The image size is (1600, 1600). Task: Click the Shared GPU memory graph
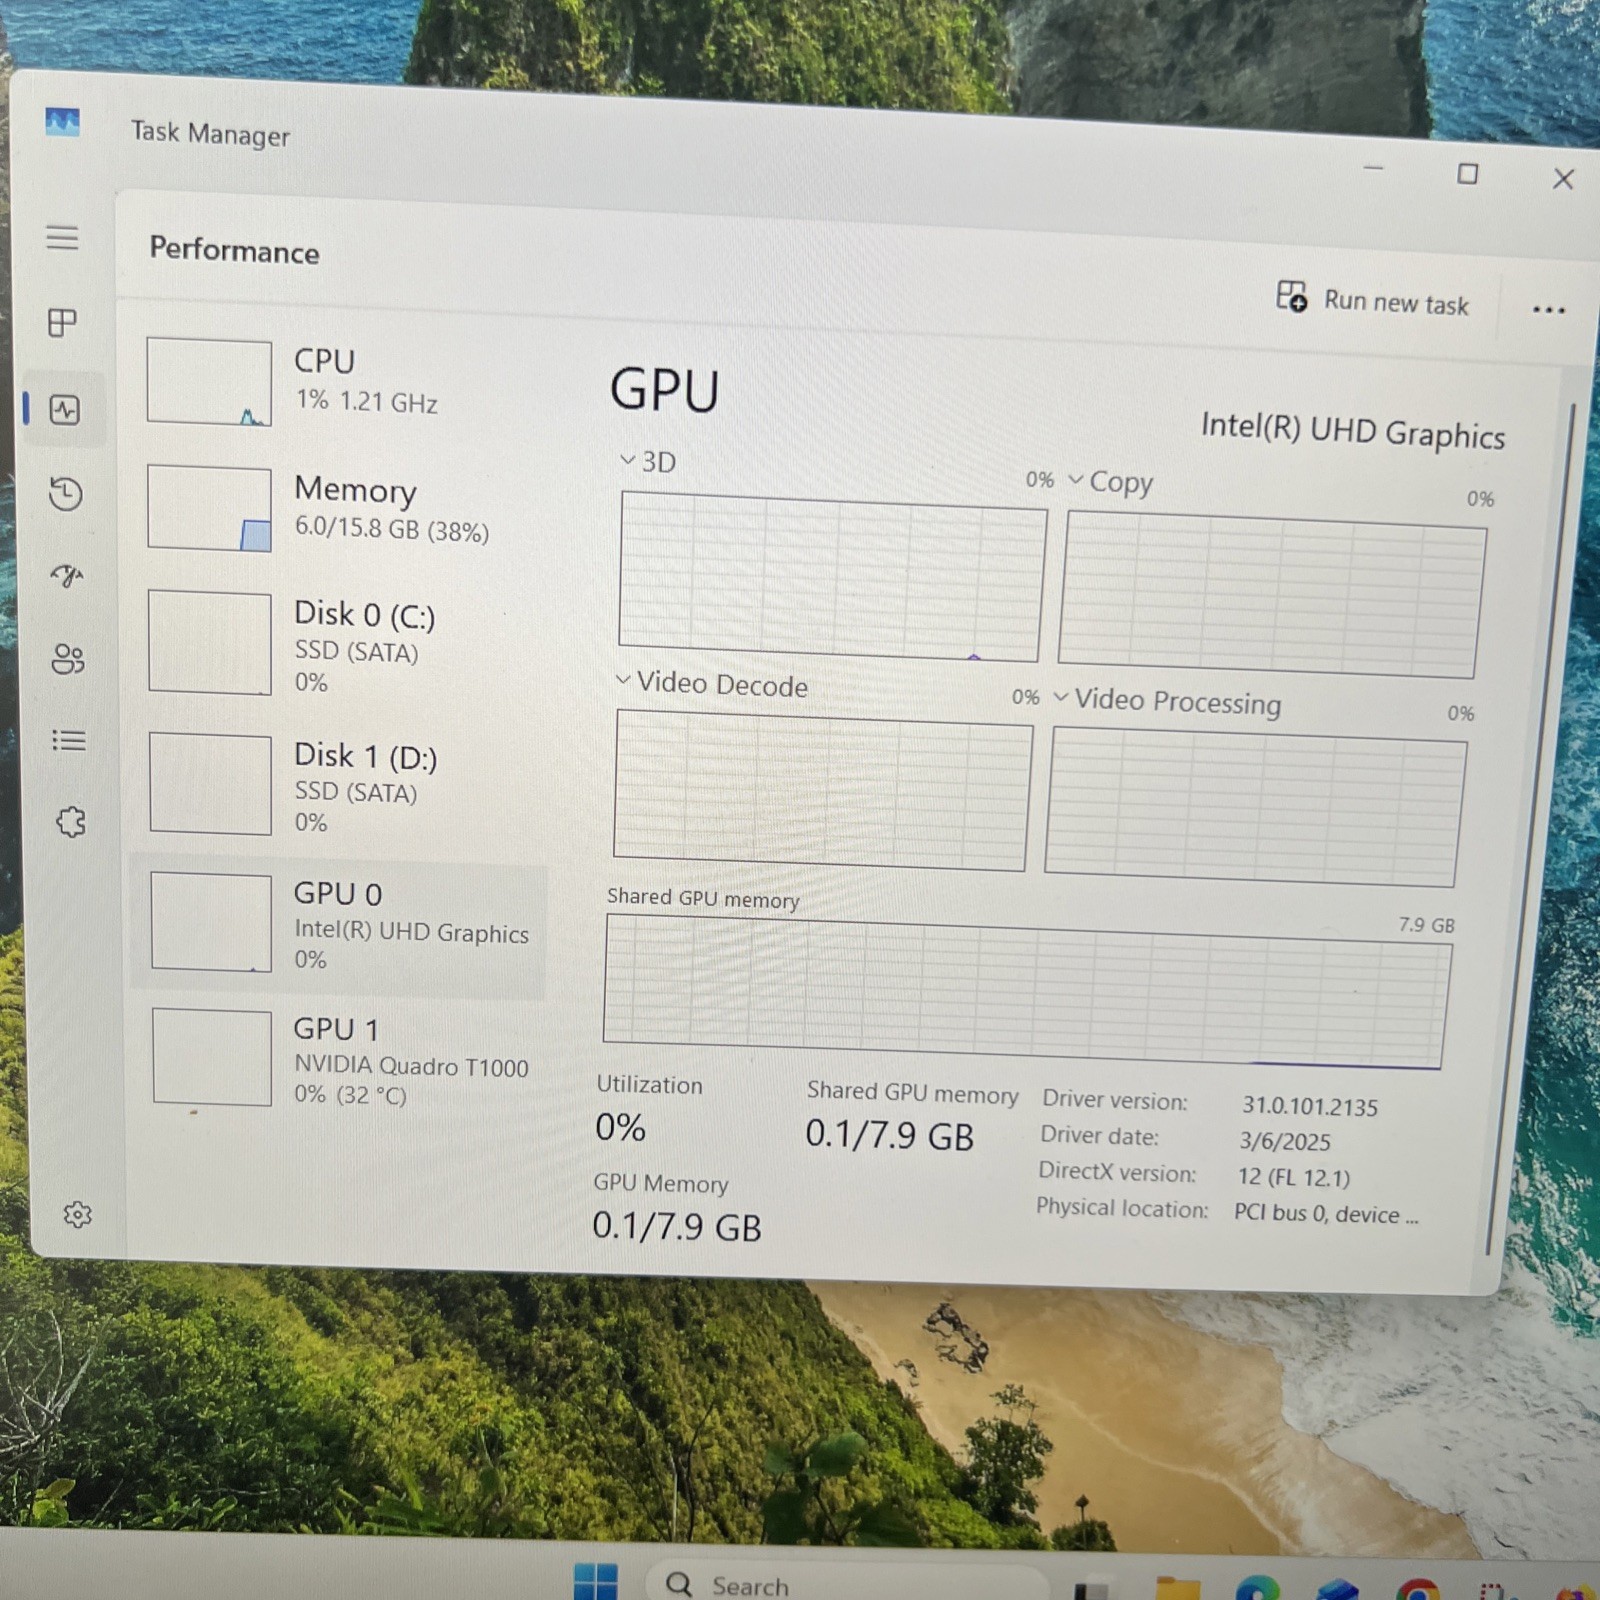[x=1026, y=992]
